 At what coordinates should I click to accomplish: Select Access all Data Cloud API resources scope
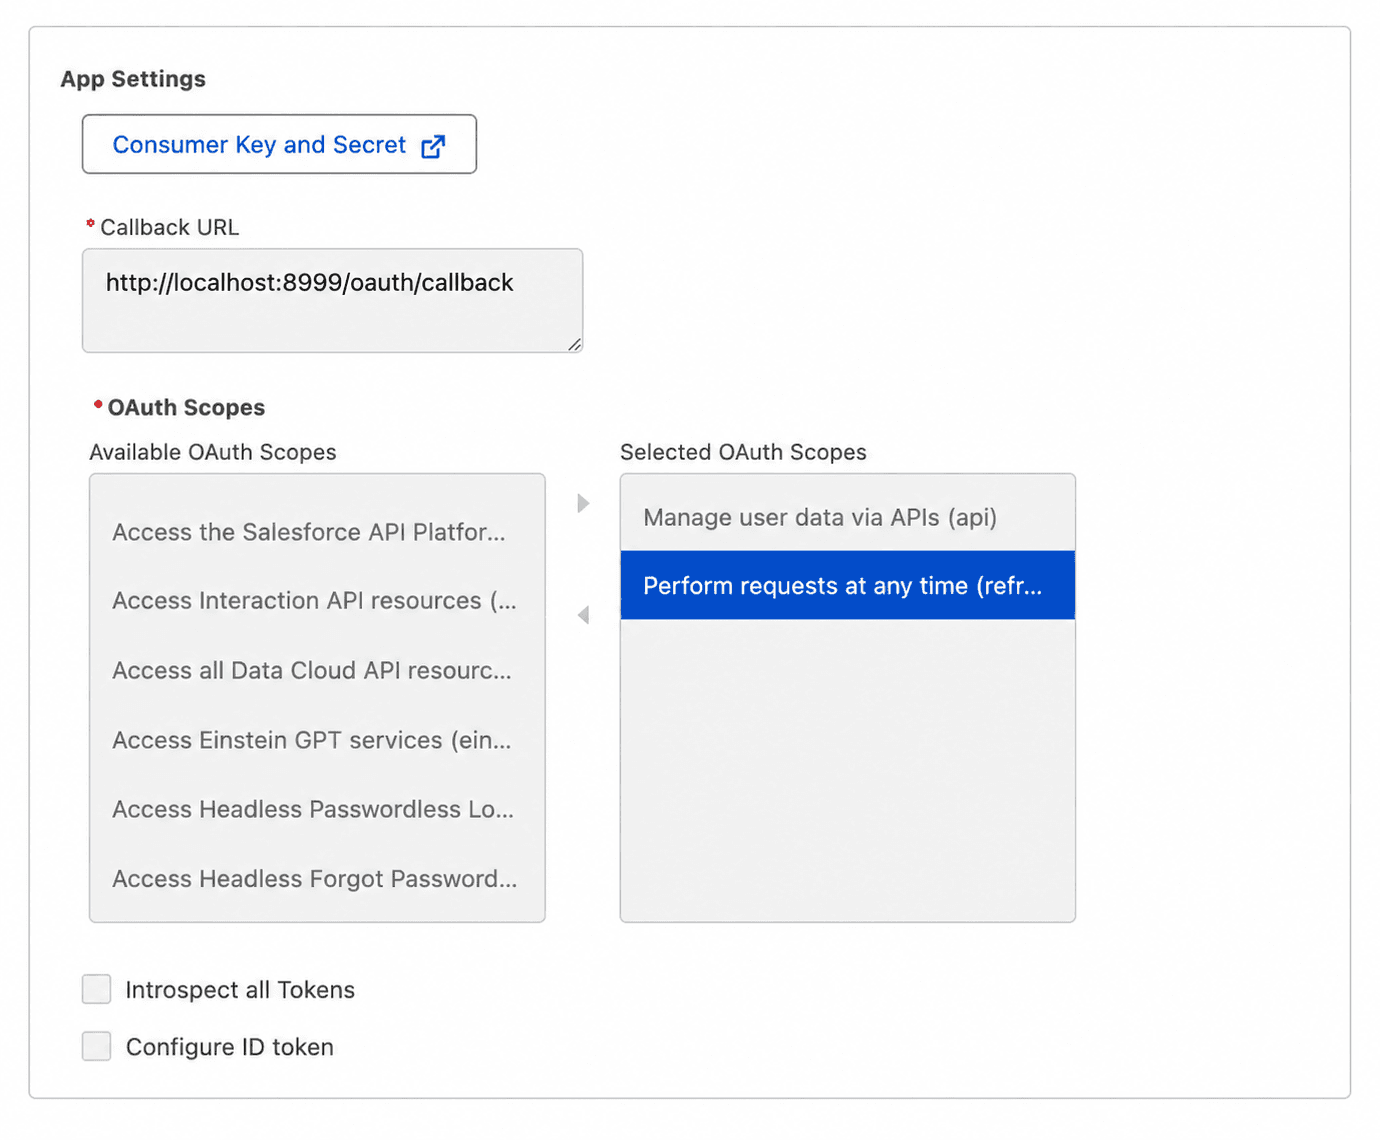pos(317,670)
